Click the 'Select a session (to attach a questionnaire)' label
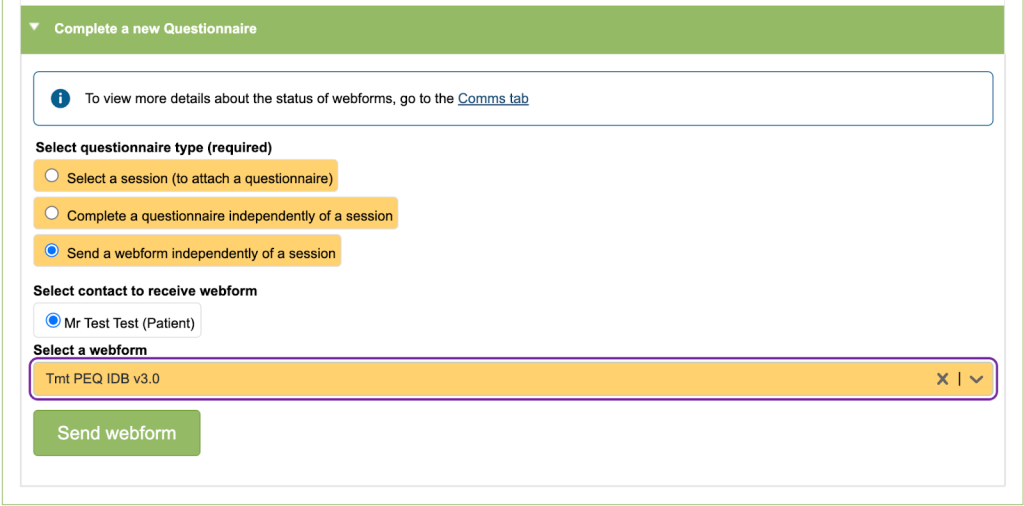 pyautogui.click(x=200, y=178)
